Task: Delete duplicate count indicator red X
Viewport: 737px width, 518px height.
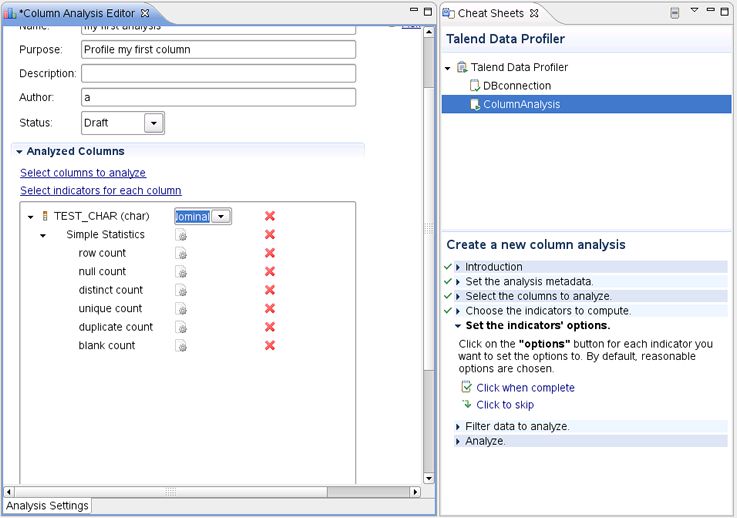Action: (x=270, y=327)
